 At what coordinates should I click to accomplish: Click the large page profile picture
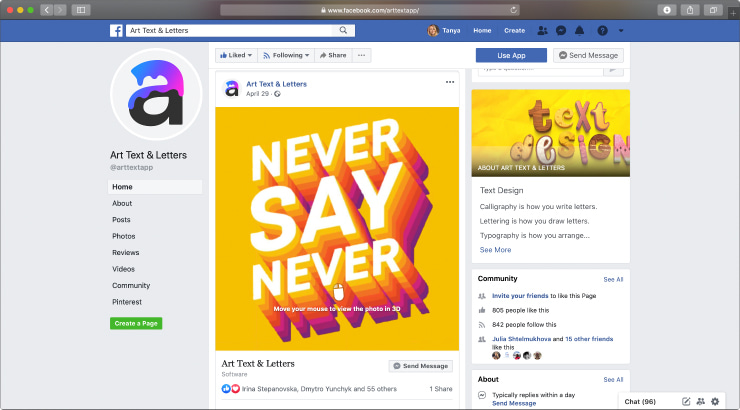156,94
